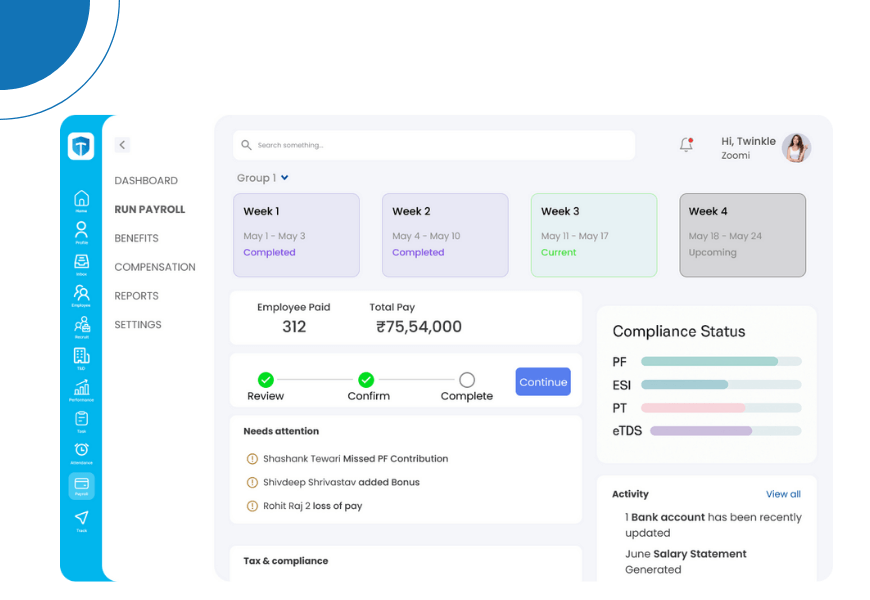Click the notification bell icon
The height and width of the screenshot is (600, 870).
tap(686, 145)
